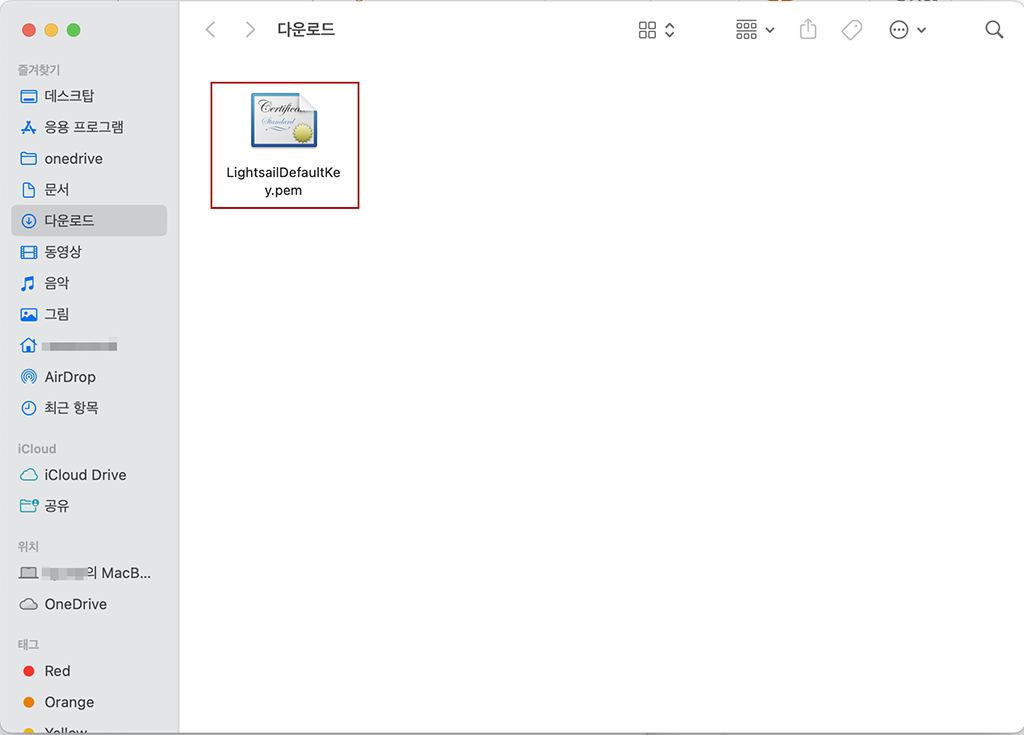Image resolution: width=1024 pixels, height=735 pixels.
Task: Click the green full-screen window button
Action: click(x=73, y=30)
